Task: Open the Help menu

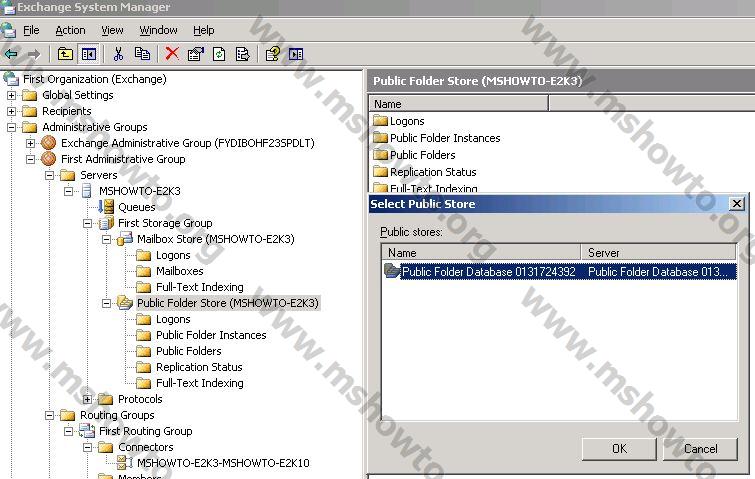Action: tap(204, 30)
